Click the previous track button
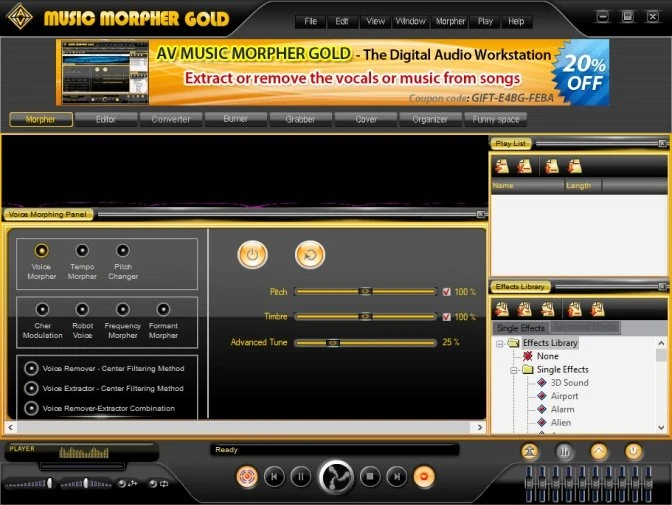 (274, 476)
